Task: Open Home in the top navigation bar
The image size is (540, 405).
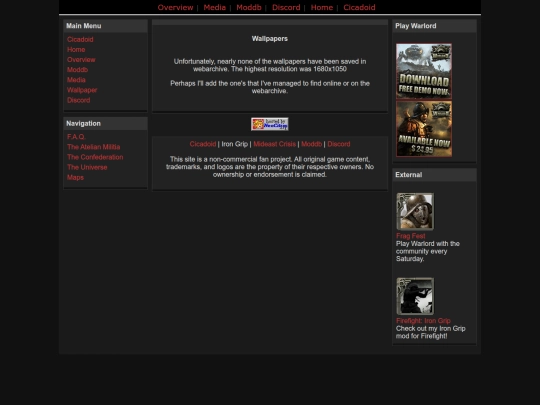Action: [x=322, y=7]
